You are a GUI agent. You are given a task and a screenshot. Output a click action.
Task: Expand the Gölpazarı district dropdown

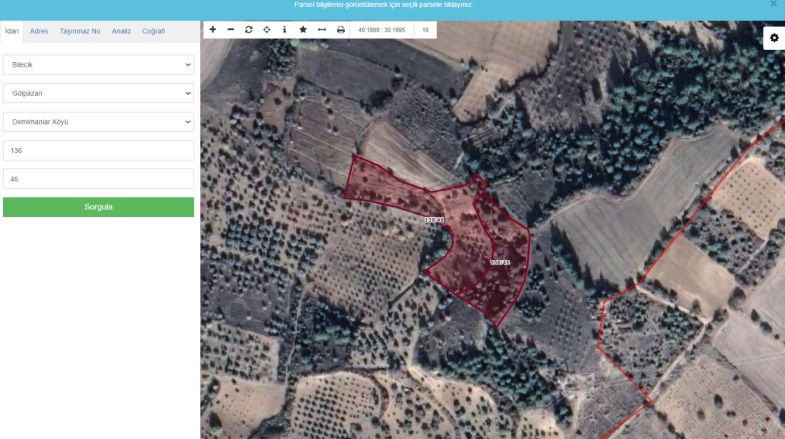[98, 94]
